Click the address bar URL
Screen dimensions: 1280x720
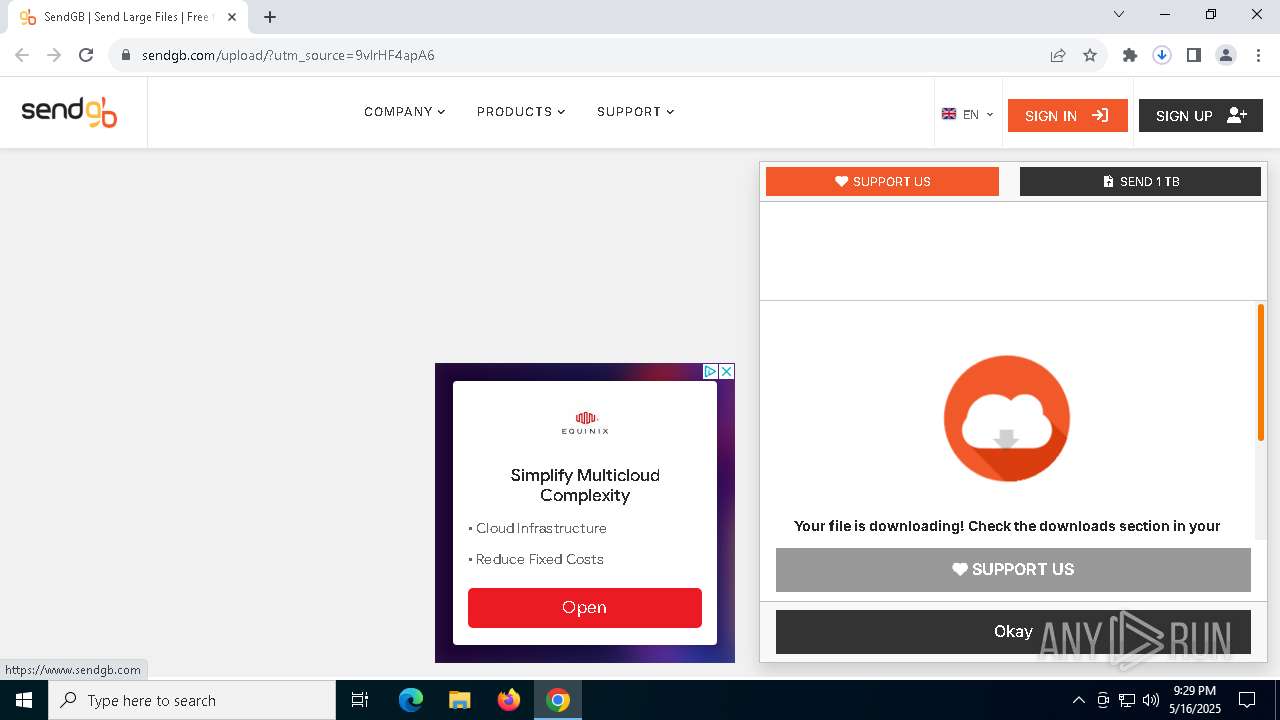[x=288, y=55]
